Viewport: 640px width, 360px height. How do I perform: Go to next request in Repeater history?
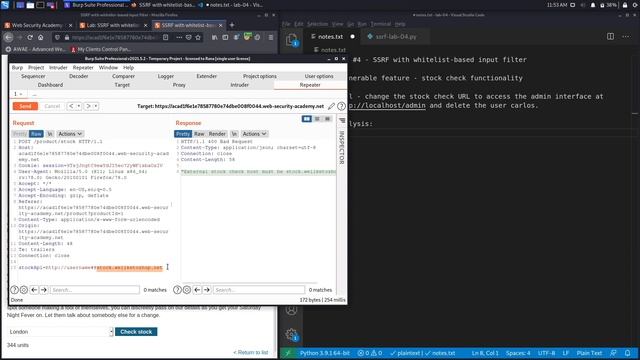tap(88, 106)
